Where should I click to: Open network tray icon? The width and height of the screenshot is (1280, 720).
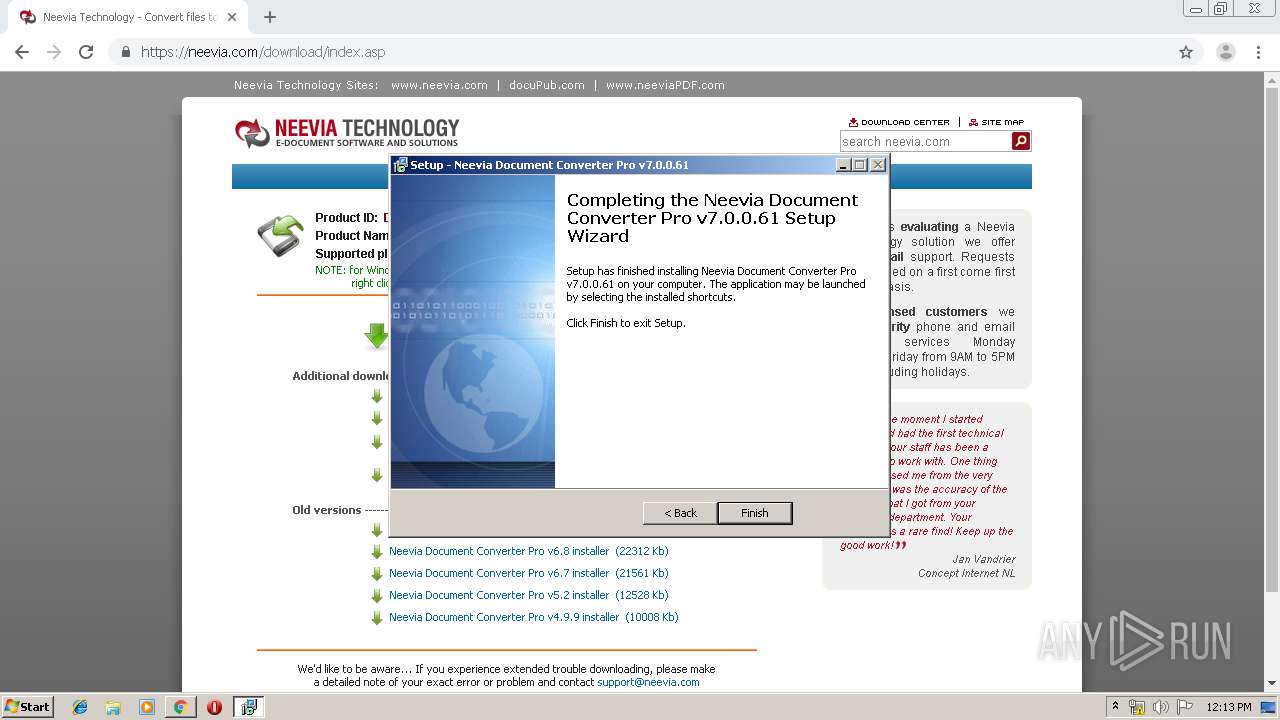[x=1137, y=707]
